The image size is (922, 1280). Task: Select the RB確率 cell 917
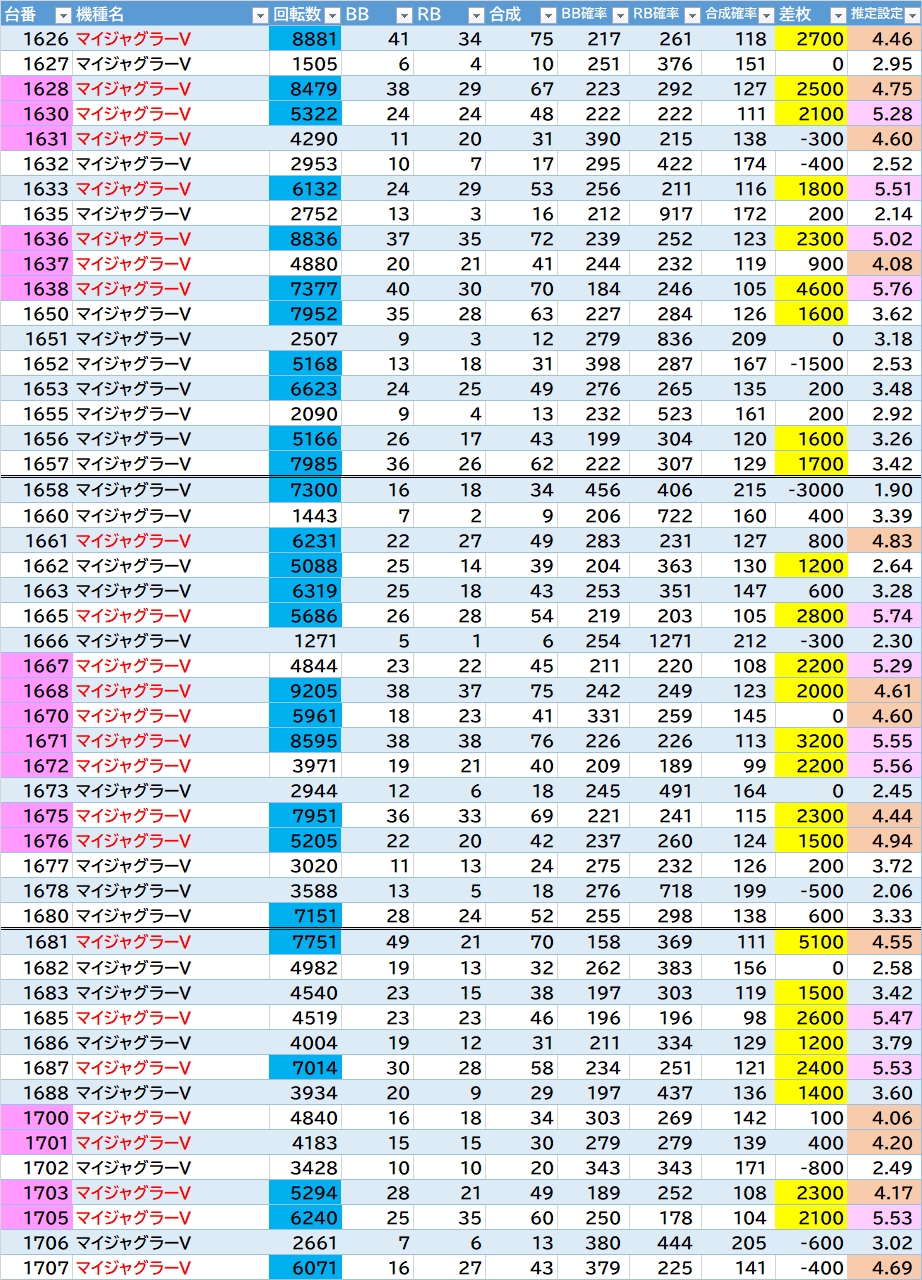tap(666, 214)
